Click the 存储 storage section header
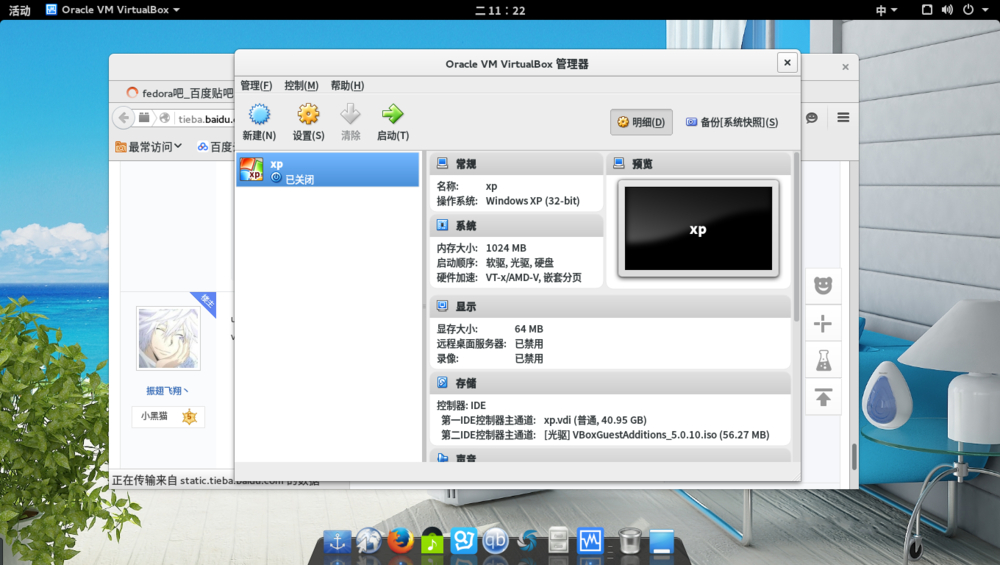Viewport: 1000px width, 565px height. pyautogui.click(x=610, y=383)
